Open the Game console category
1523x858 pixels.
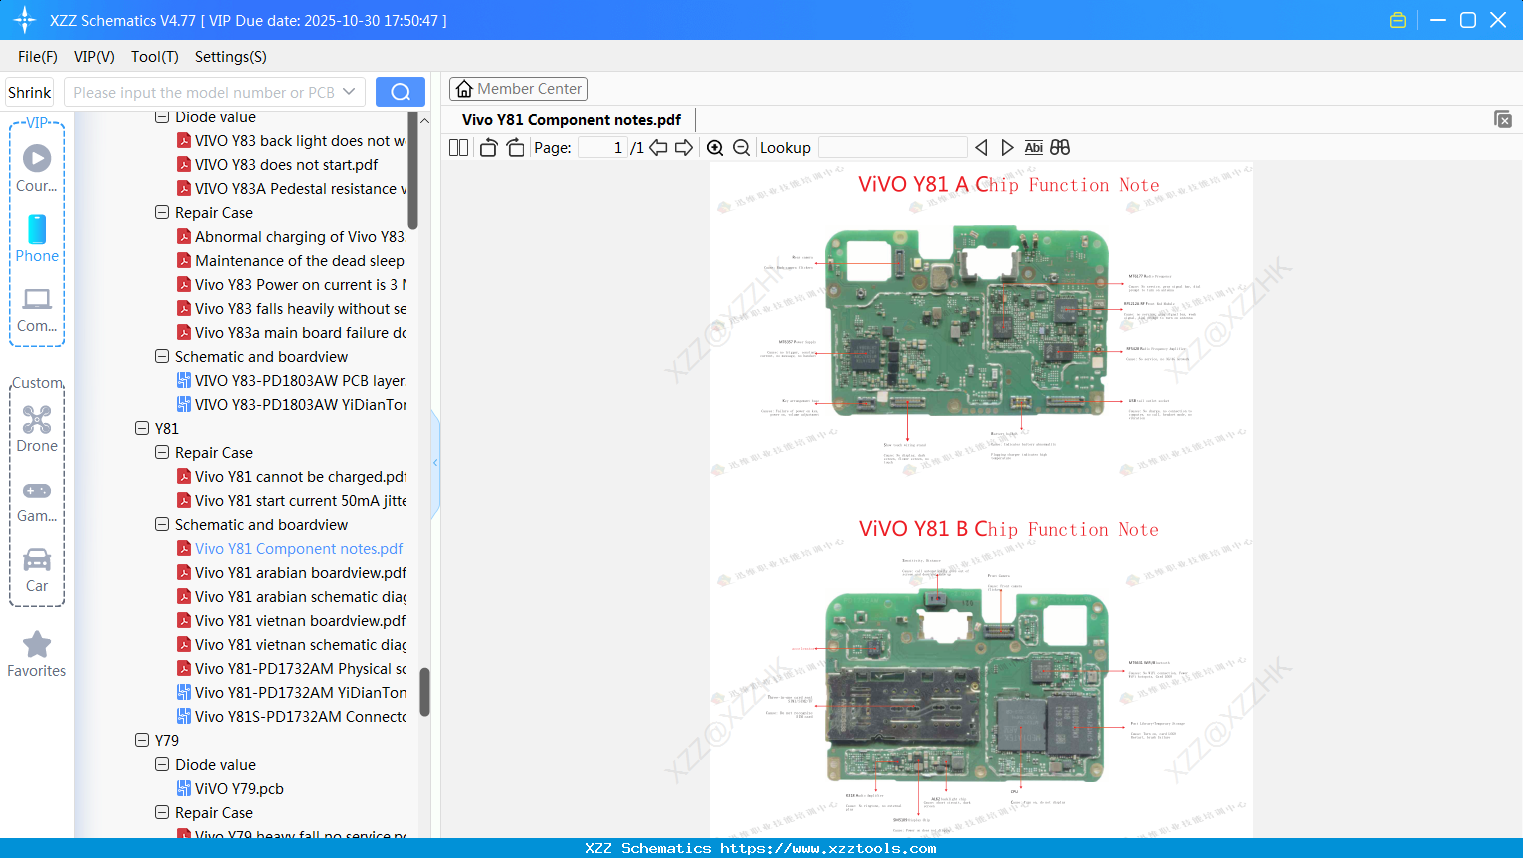(37, 500)
